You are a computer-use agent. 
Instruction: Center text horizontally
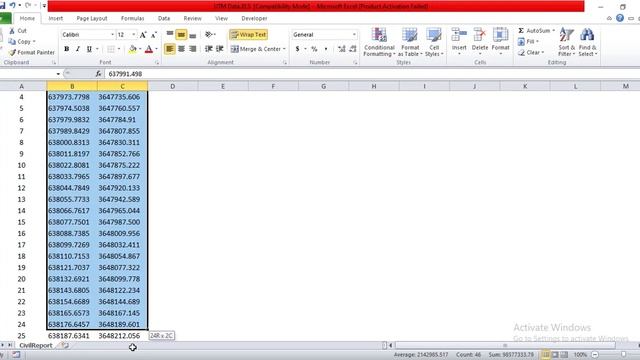(x=181, y=49)
